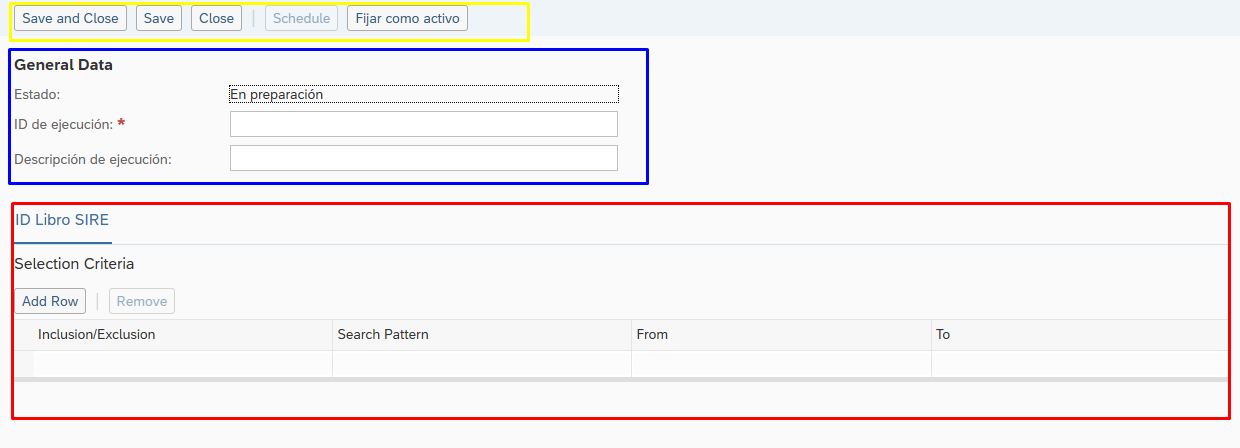
Task: Switch to the ID Libro SIRE tab
Action: tap(62, 220)
